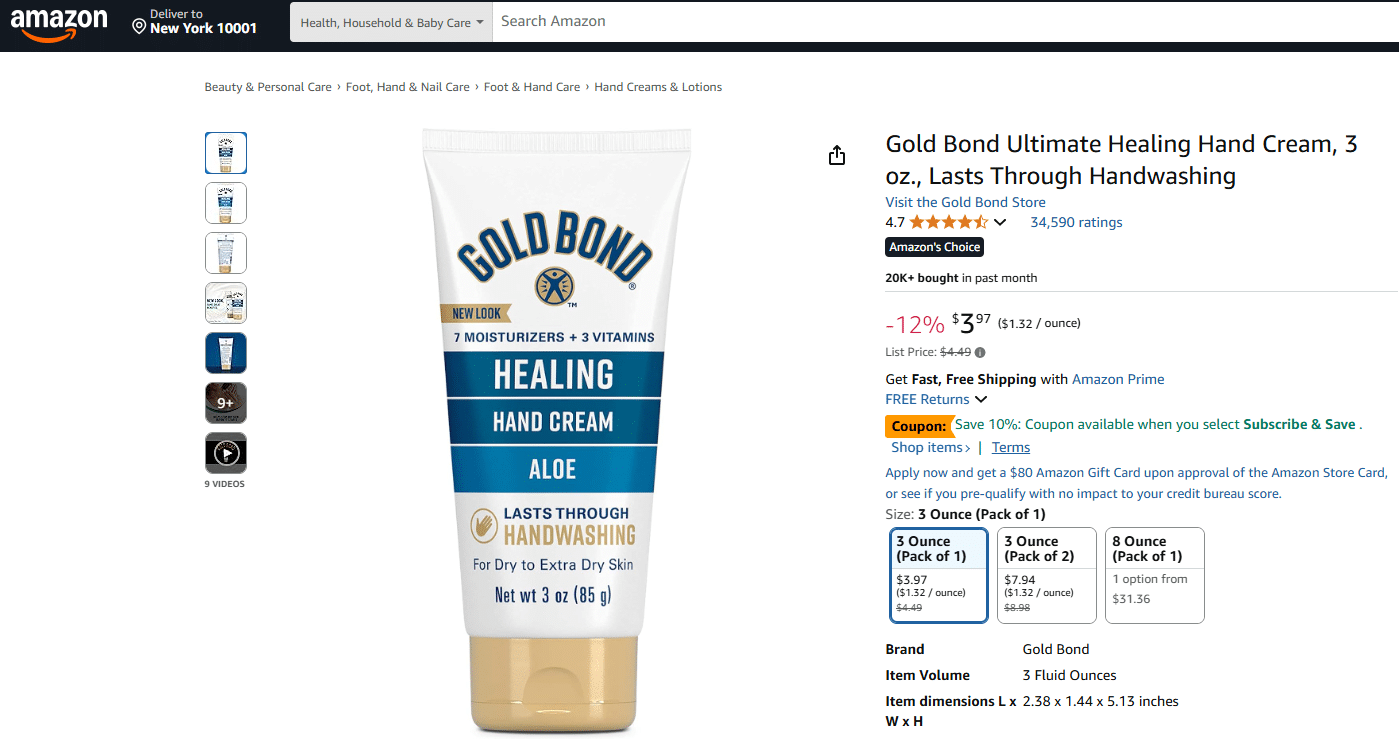Click the Amazon's Choice badge
Image resolution: width=1399 pixels, height=739 pixels.
935,247
